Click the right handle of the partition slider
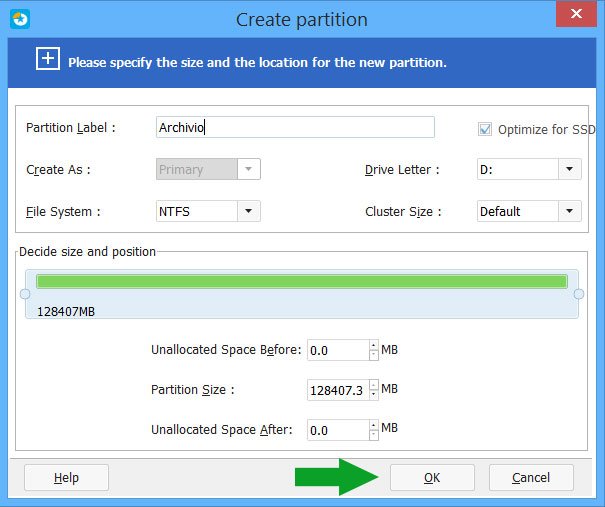Viewport: 605px width, 507px height. click(x=579, y=294)
